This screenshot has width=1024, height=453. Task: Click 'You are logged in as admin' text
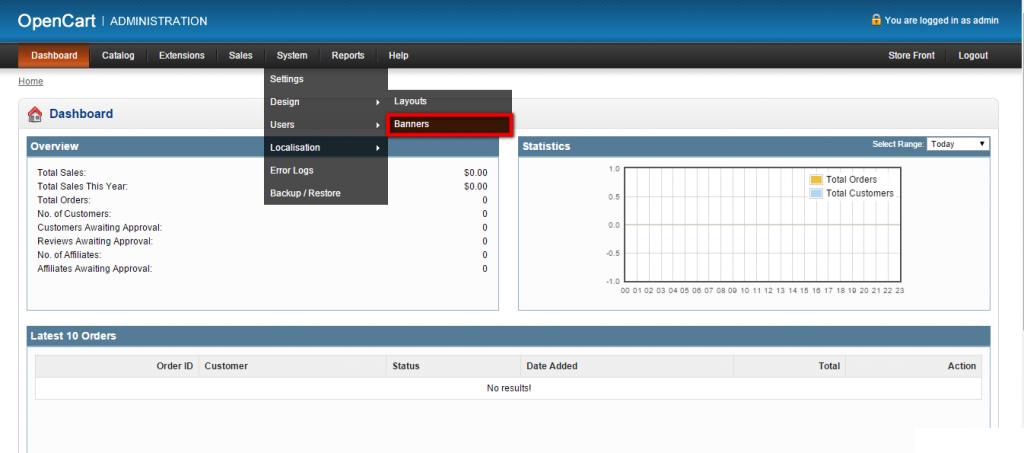[941, 20]
